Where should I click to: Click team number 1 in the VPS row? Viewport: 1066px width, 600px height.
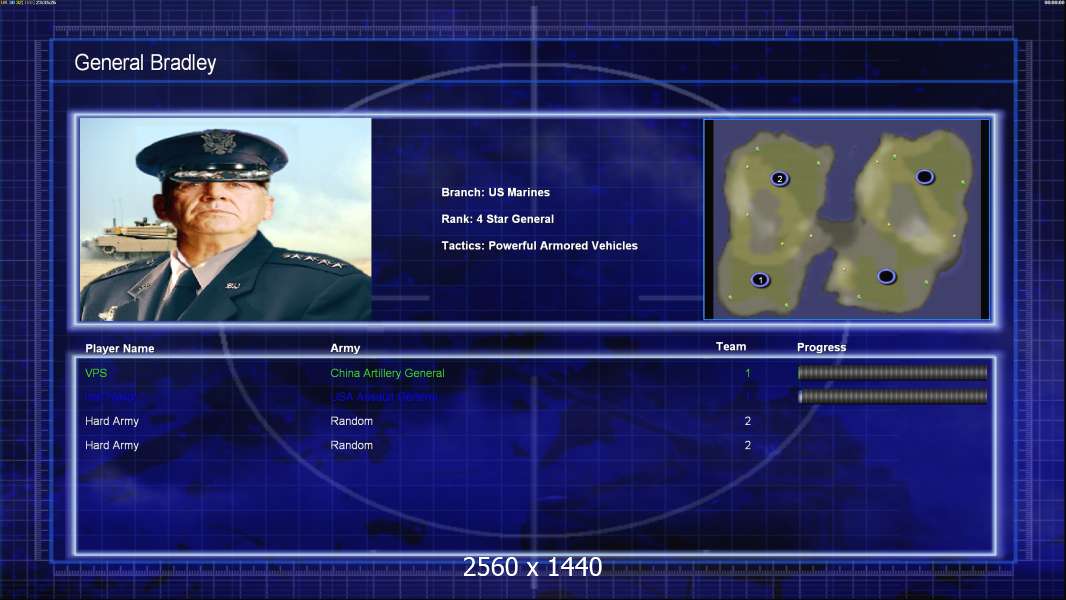tap(748, 373)
